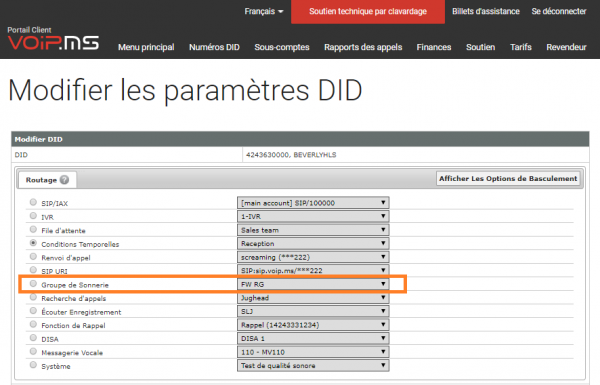Enable the Renvoi d'appel radio option

click(x=33, y=256)
